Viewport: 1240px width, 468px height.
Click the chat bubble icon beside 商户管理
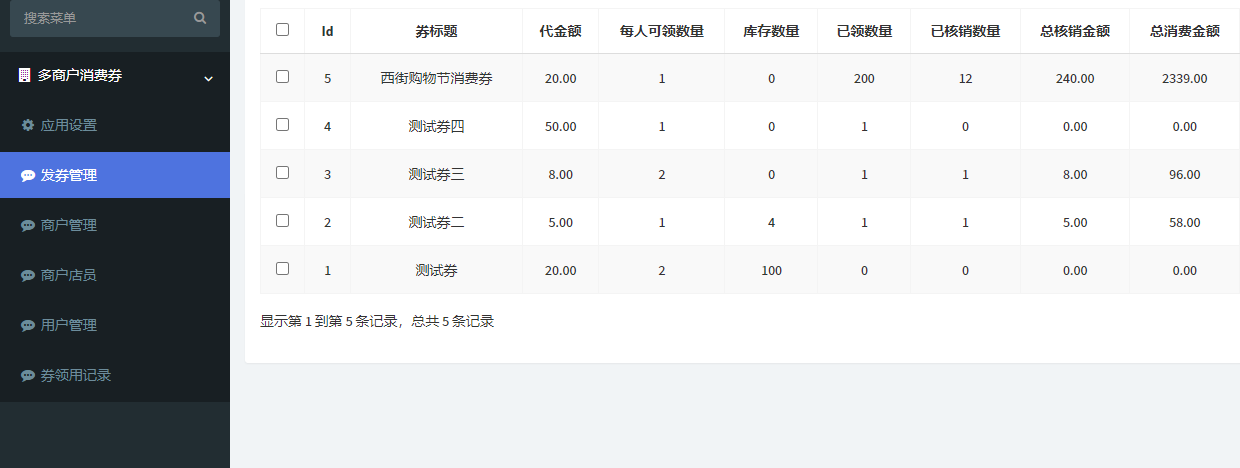tap(28, 226)
